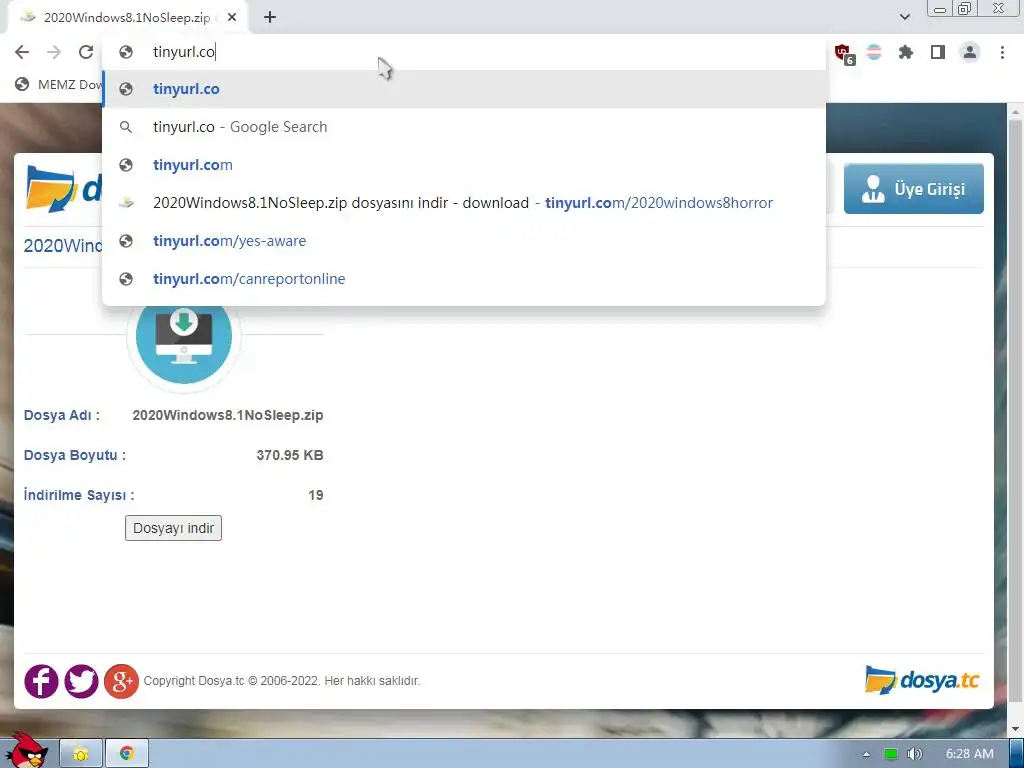Click the page scrollbar down arrow
1024x768 pixels.
[1016, 728]
